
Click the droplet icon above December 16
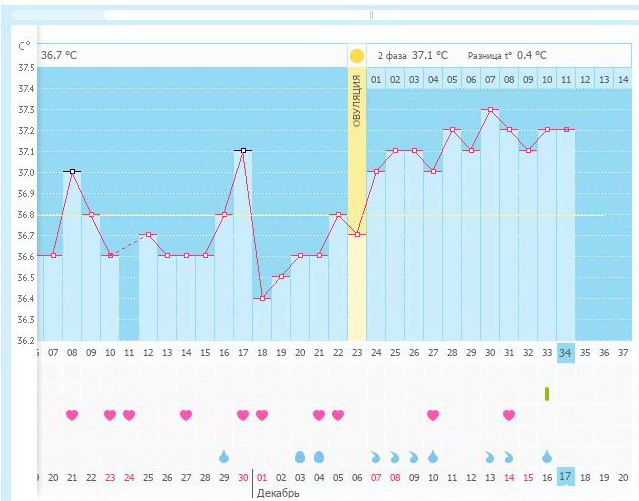[547, 456]
